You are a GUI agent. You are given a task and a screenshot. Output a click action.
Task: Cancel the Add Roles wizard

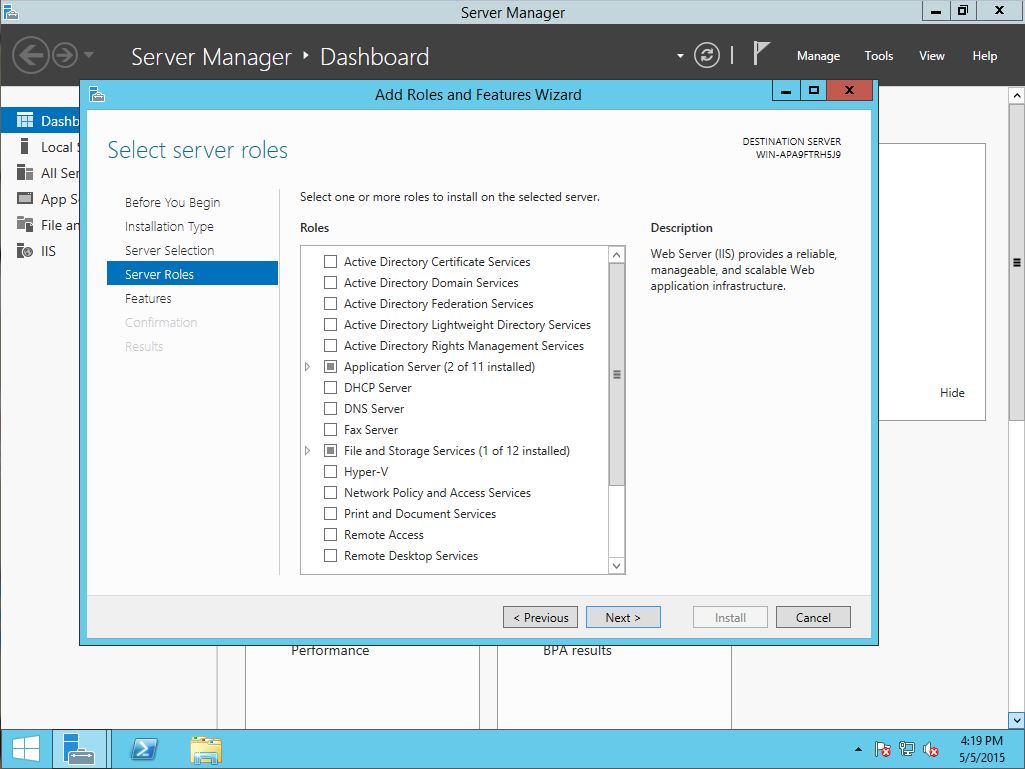pyautogui.click(x=813, y=617)
